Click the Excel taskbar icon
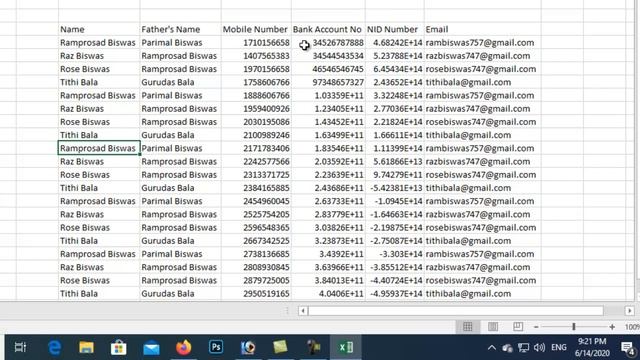The height and width of the screenshot is (360, 640). pos(346,347)
